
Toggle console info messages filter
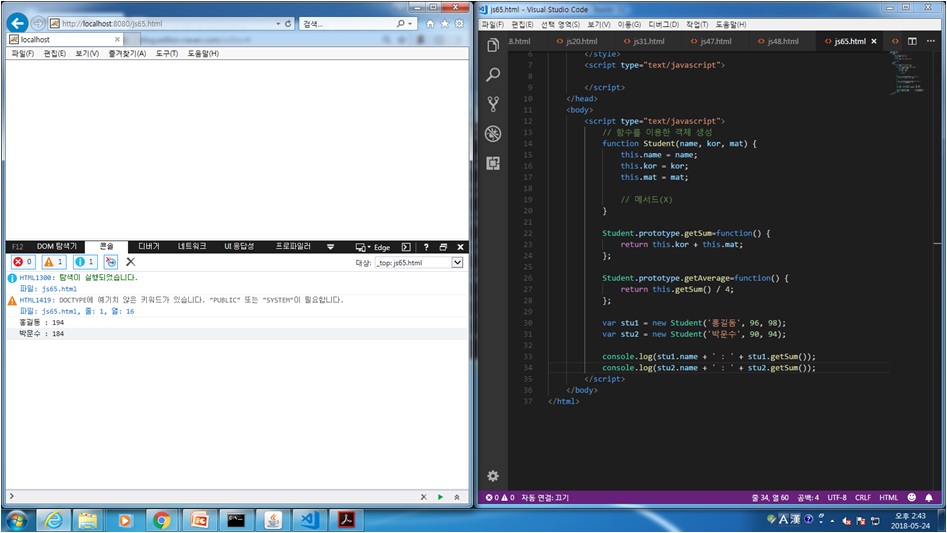coord(85,262)
